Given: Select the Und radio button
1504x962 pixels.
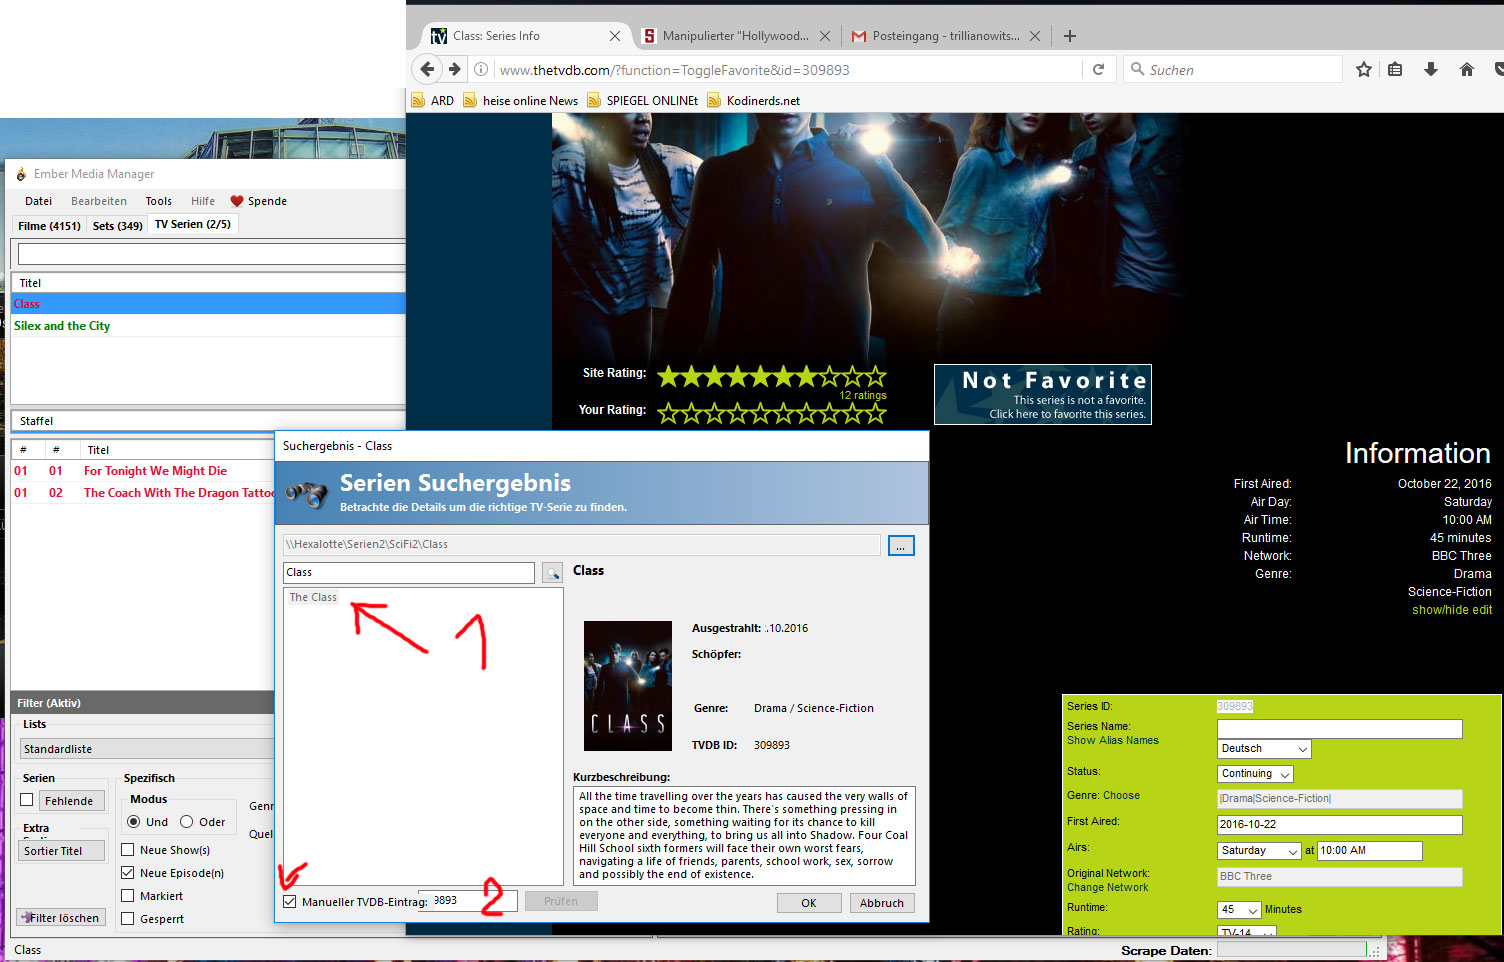Looking at the screenshot, I should [x=134, y=822].
